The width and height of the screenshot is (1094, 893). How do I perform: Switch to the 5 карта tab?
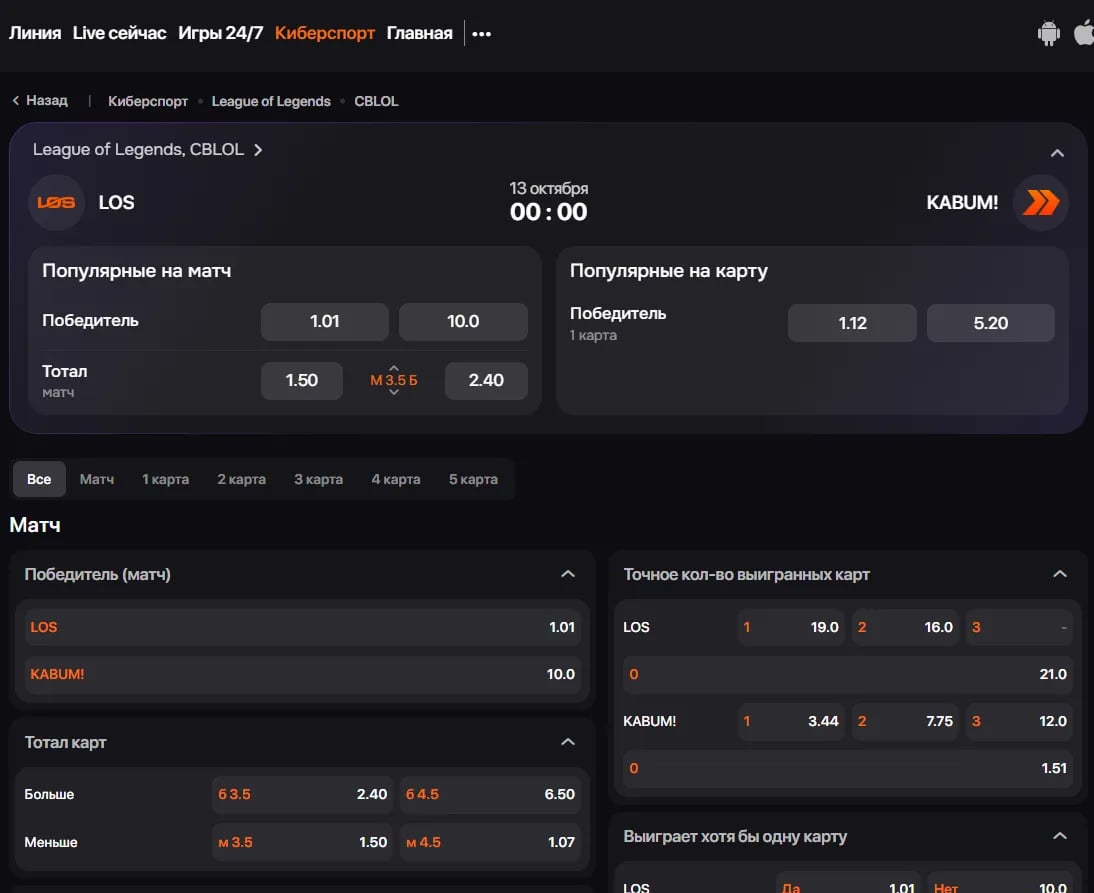pos(473,479)
